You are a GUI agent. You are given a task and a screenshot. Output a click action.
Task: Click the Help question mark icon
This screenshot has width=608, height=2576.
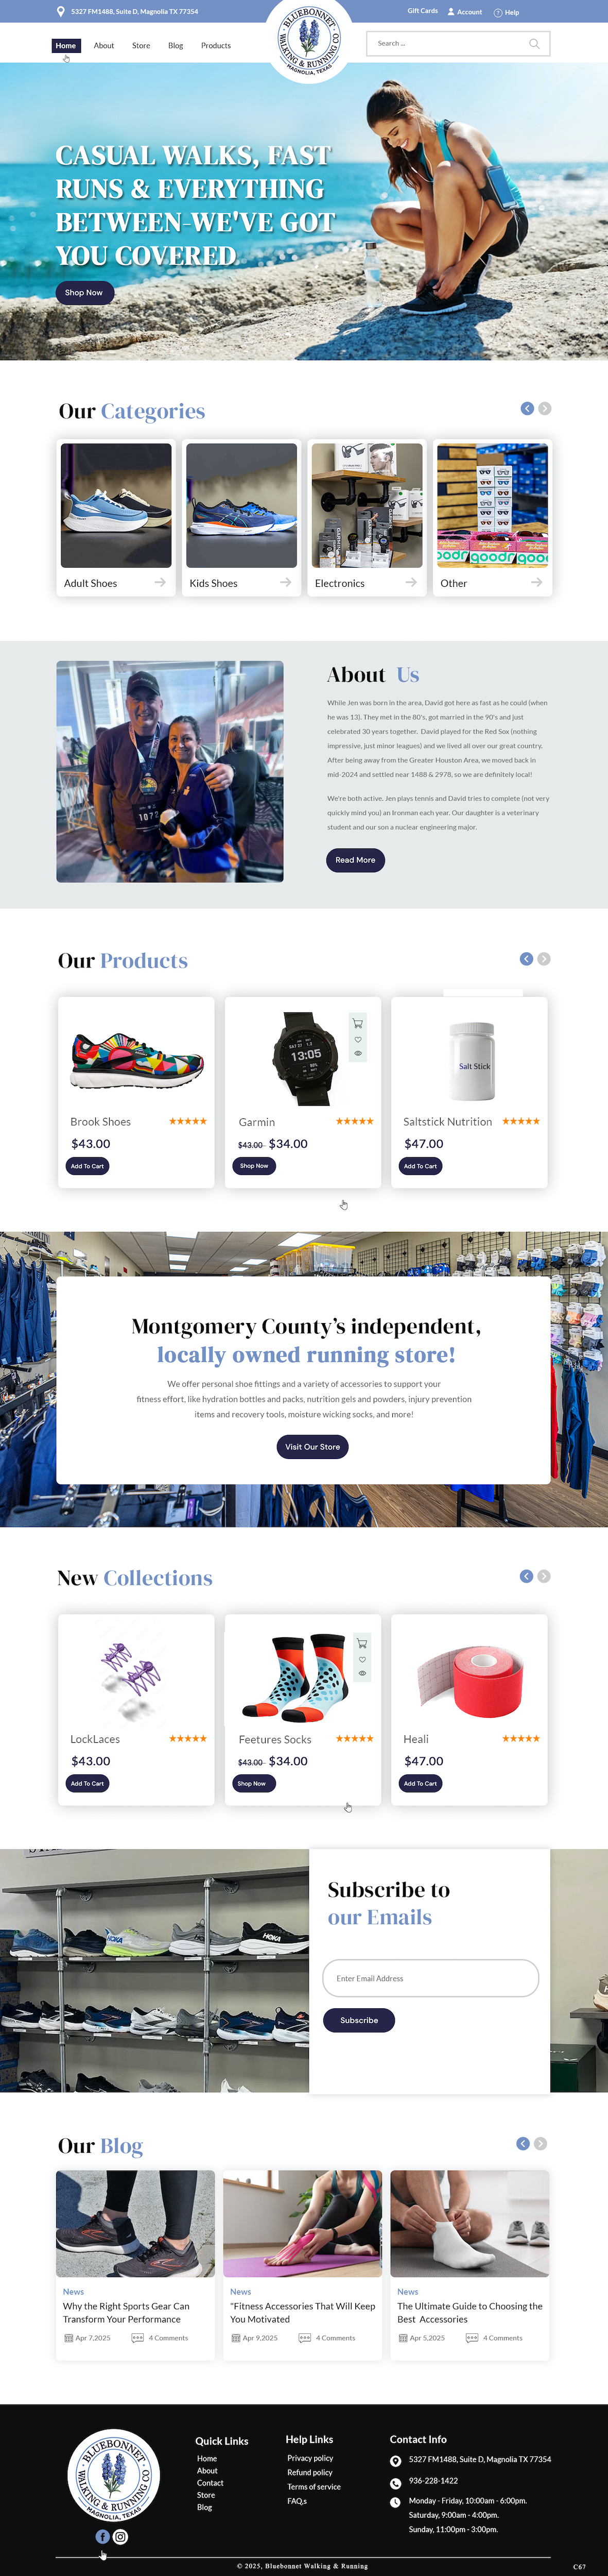[x=497, y=13]
